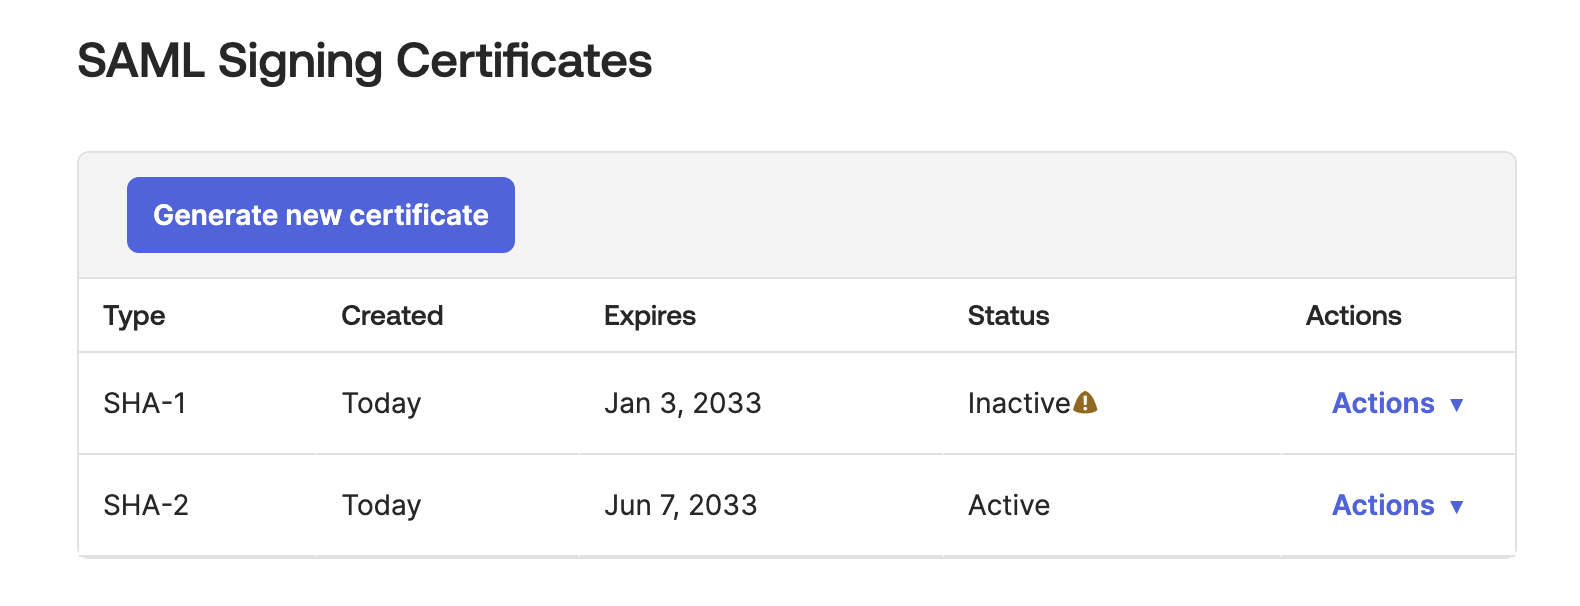The height and width of the screenshot is (606, 1580).
Task: Click the Today created cell for SHA-2
Action: pos(381,505)
